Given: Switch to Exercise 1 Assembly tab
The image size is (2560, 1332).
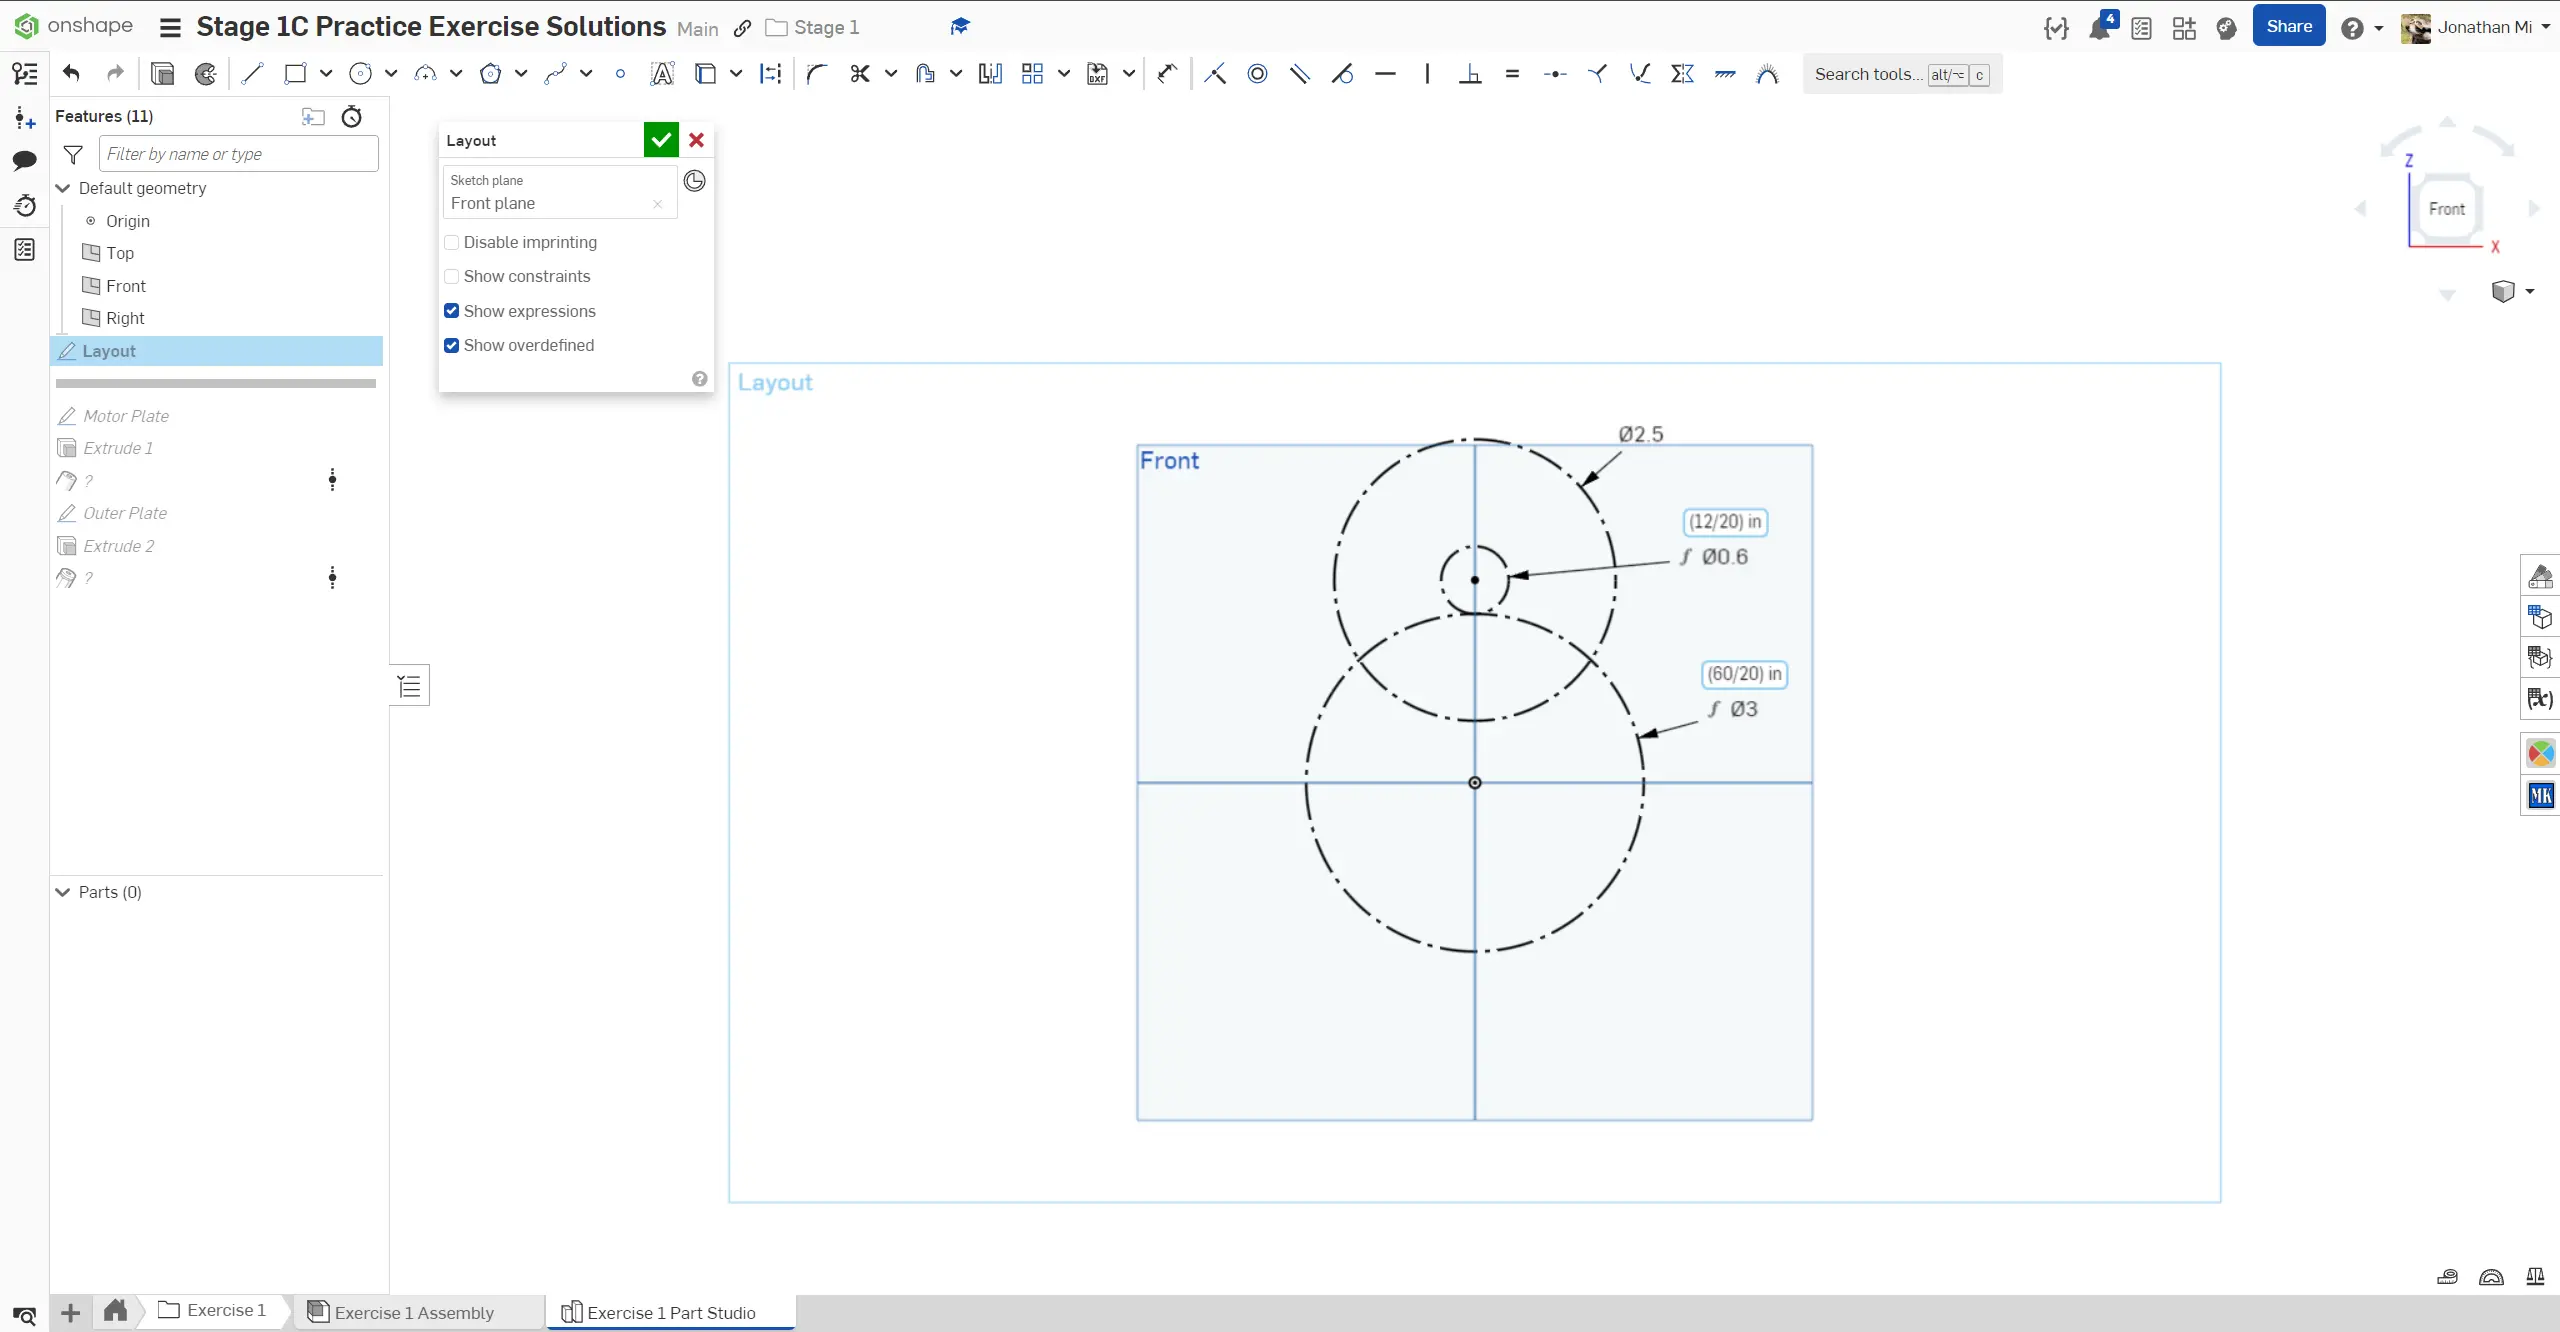Looking at the screenshot, I should [414, 1312].
